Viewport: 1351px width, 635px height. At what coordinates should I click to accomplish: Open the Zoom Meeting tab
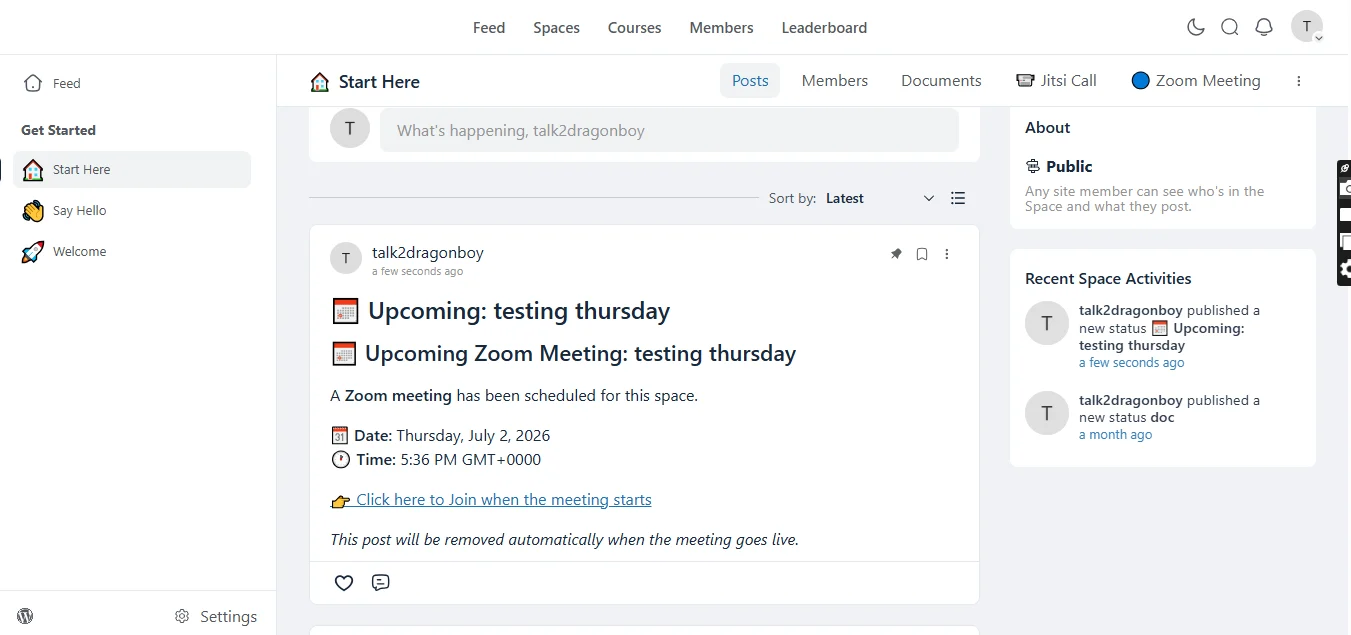tap(1196, 81)
